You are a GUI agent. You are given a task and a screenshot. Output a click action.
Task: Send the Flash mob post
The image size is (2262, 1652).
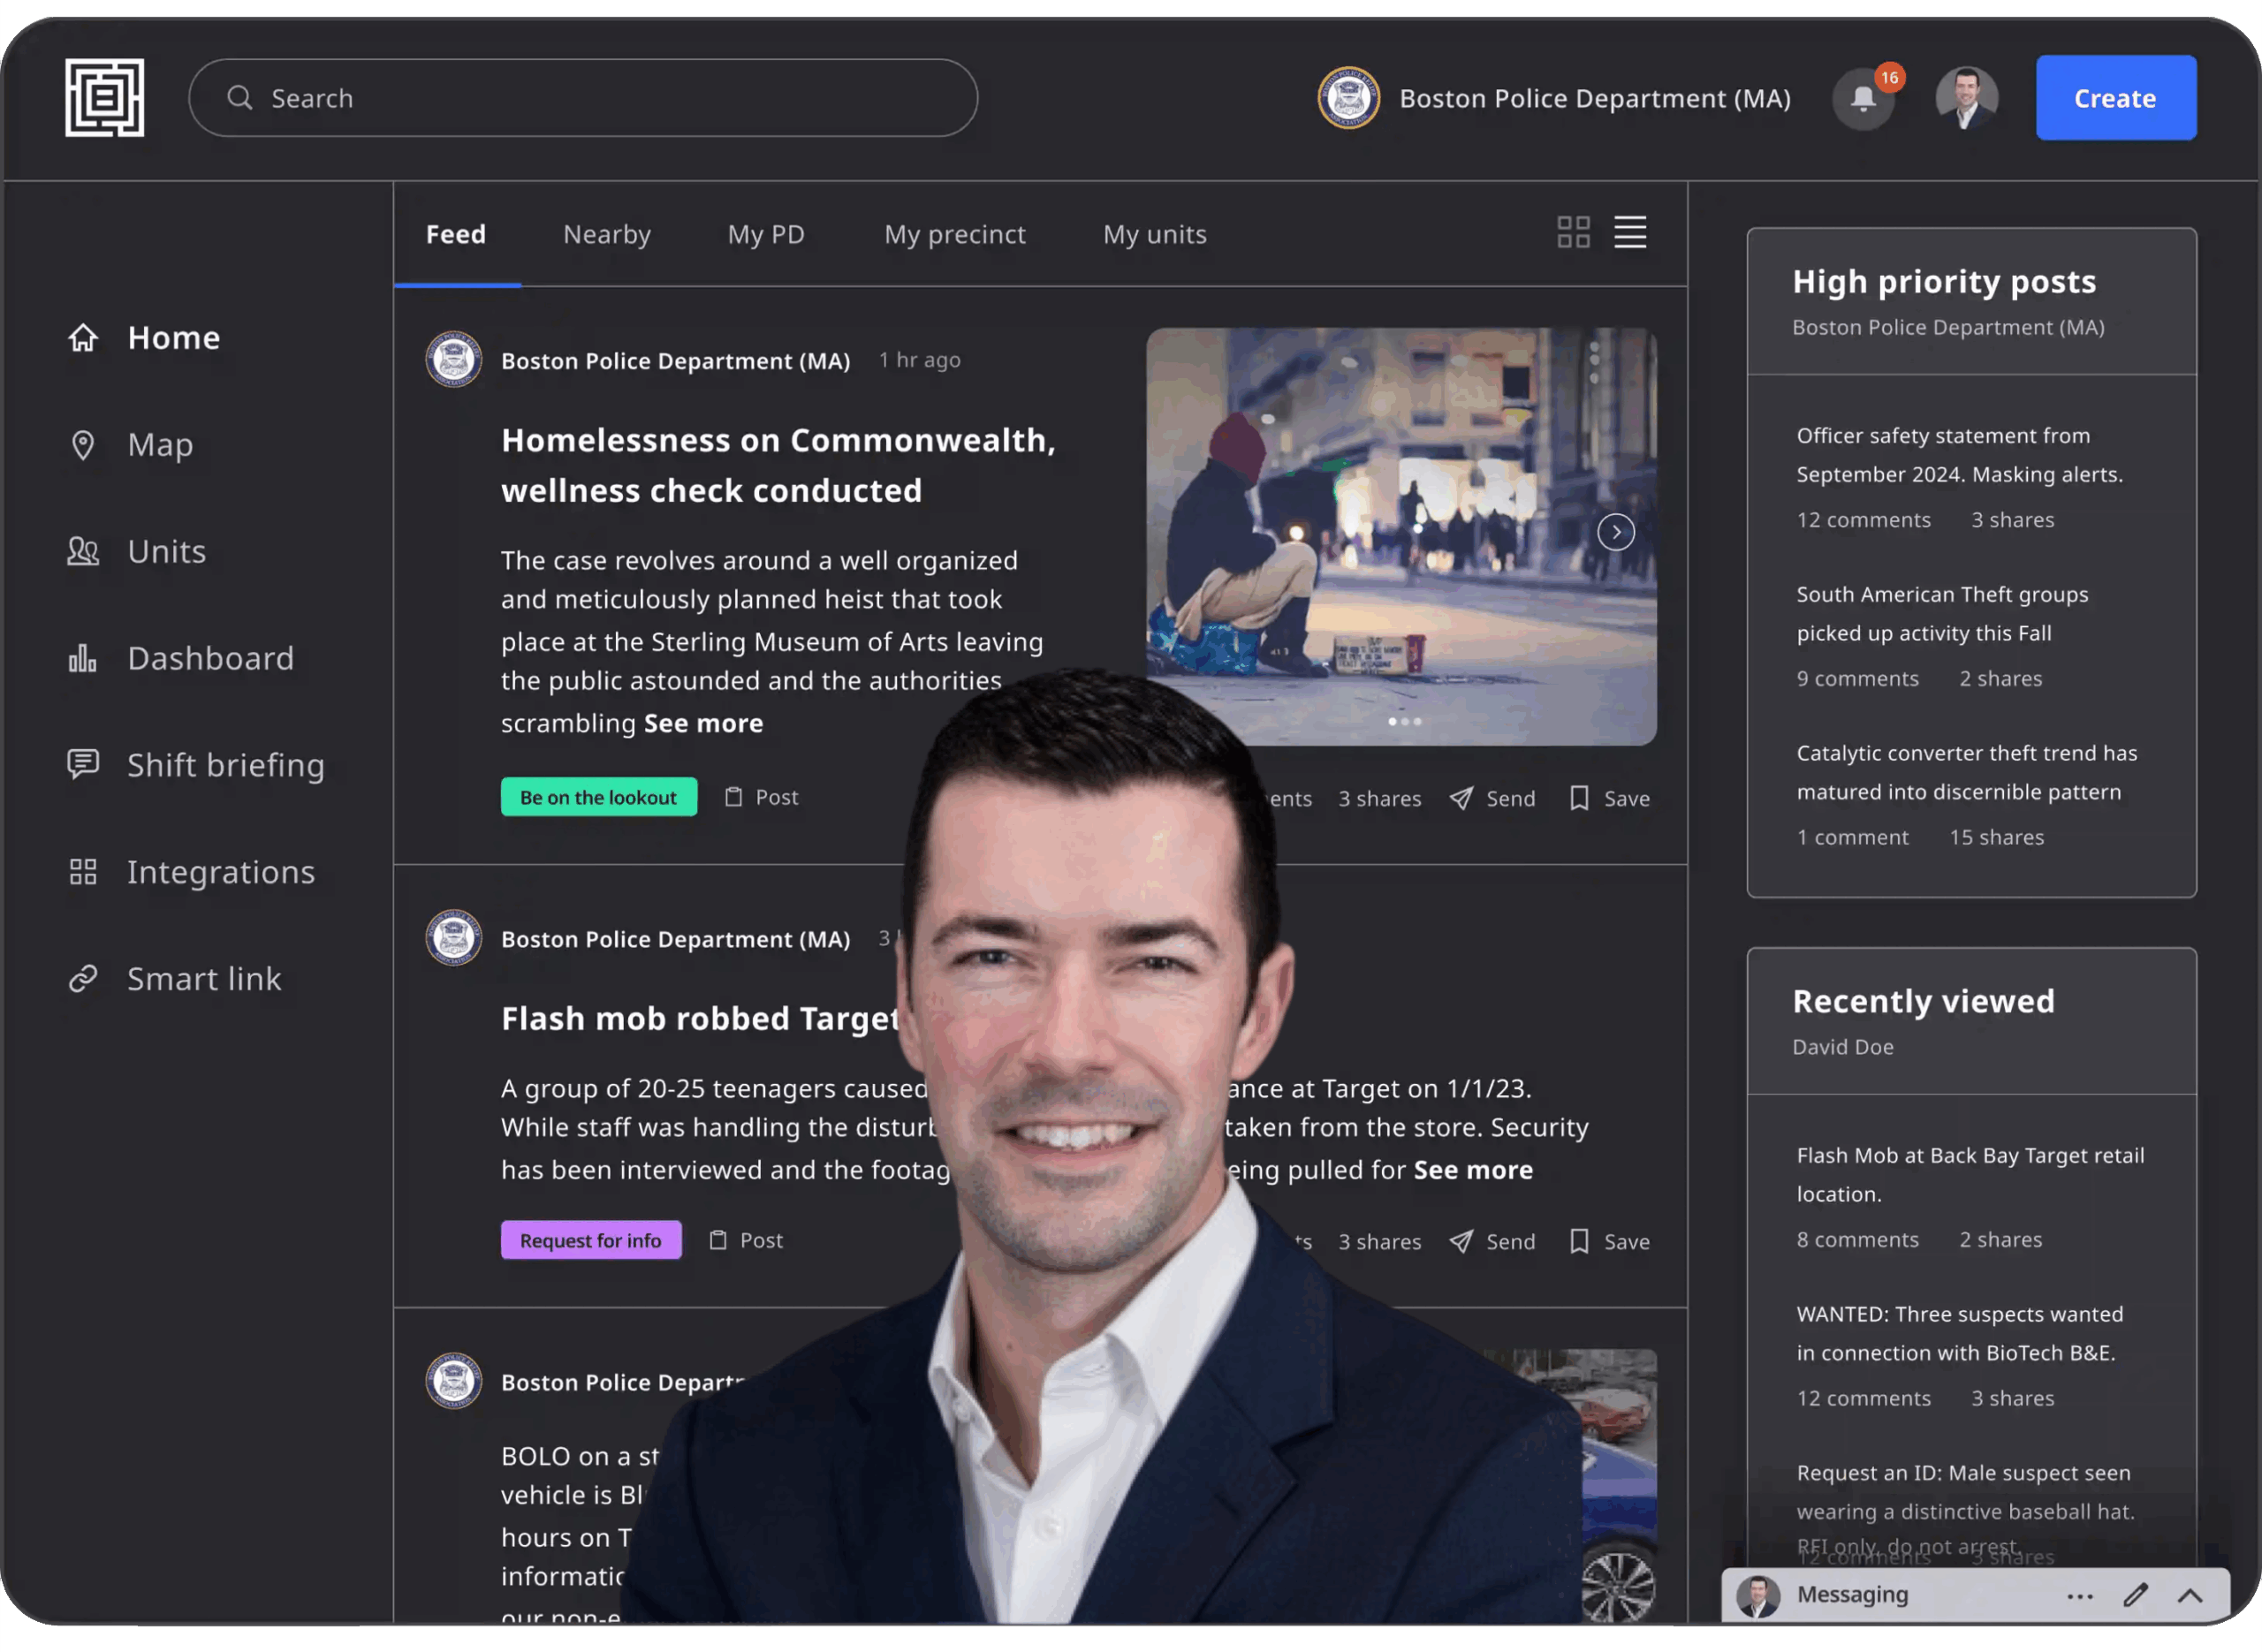point(1492,1242)
